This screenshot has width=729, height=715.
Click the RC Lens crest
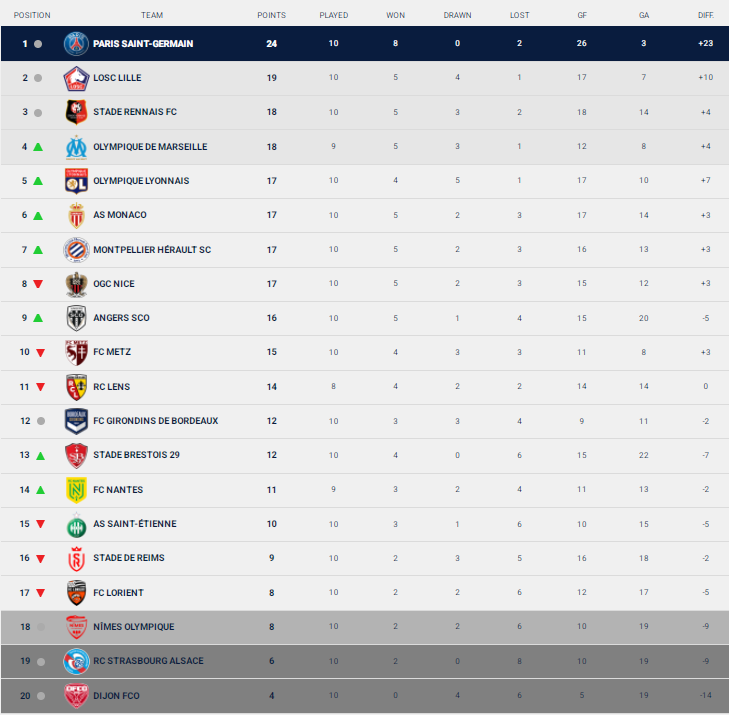pos(76,387)
